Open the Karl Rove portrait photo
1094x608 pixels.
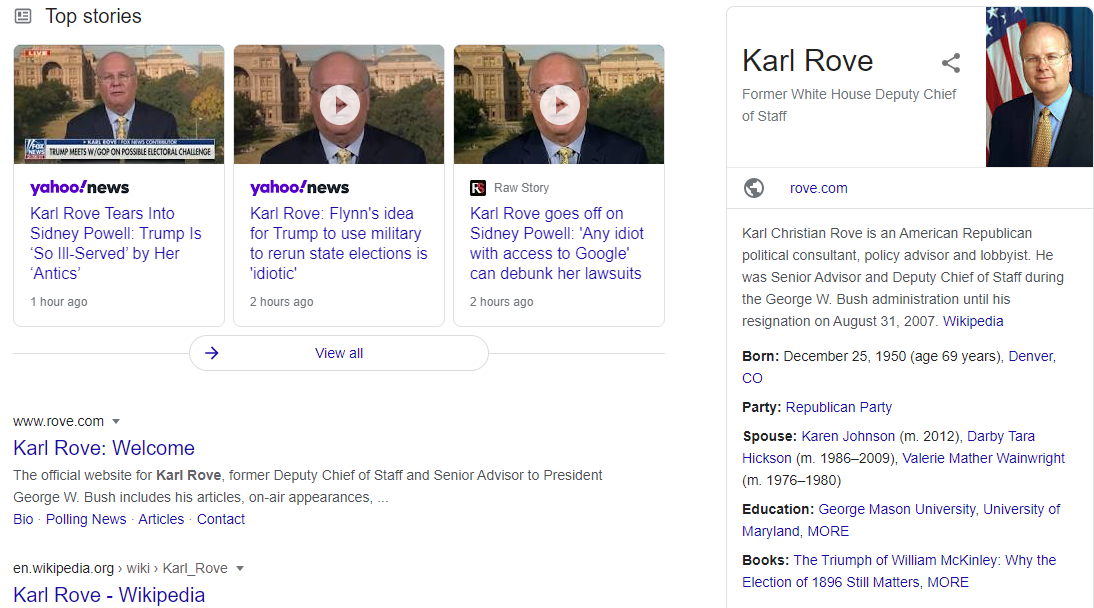coord(1039,87)
